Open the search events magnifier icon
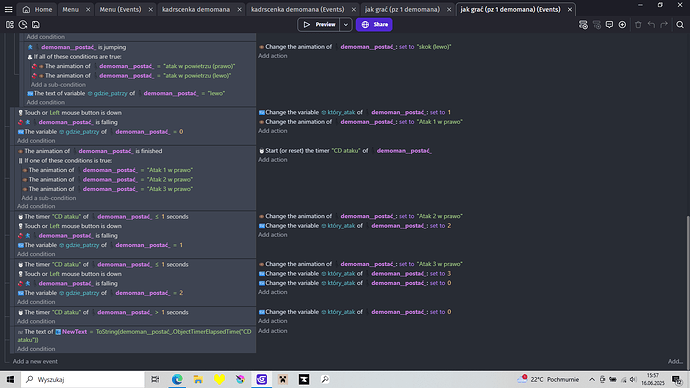Image resolution: width=690 pixels, height=388 pixels. 680,25
